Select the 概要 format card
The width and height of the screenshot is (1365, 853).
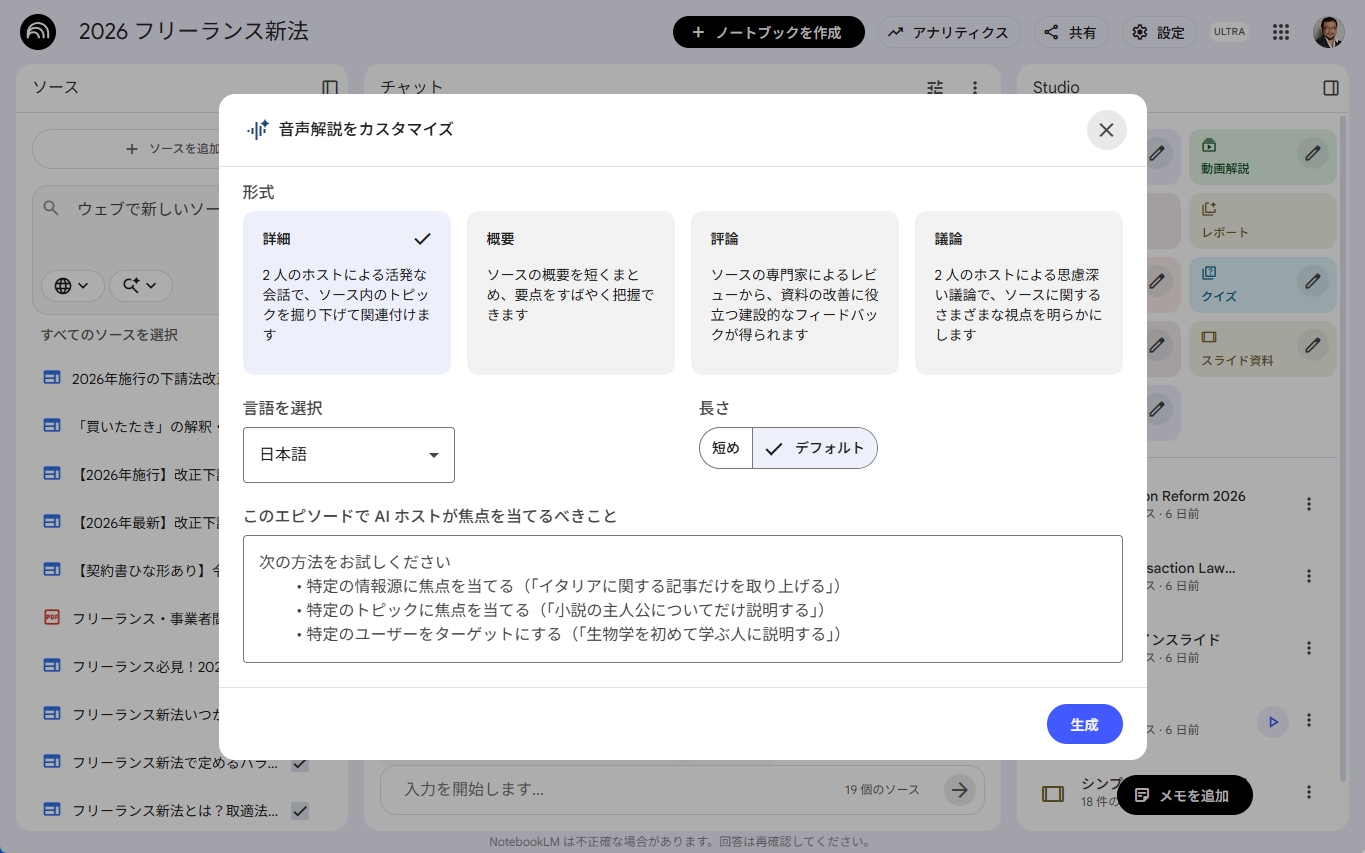pos(570,292)
